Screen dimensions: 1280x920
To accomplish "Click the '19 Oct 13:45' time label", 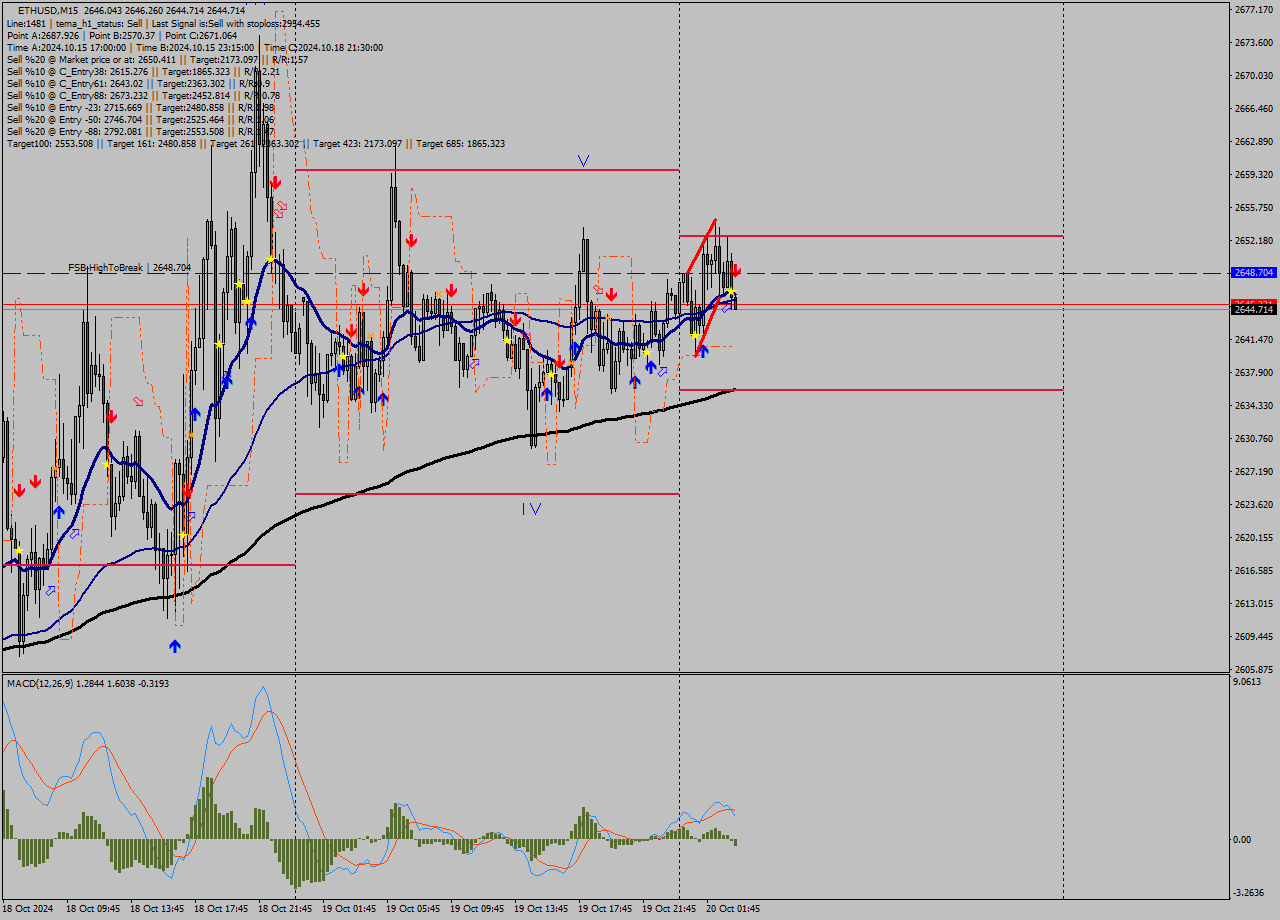I will 541,909.
